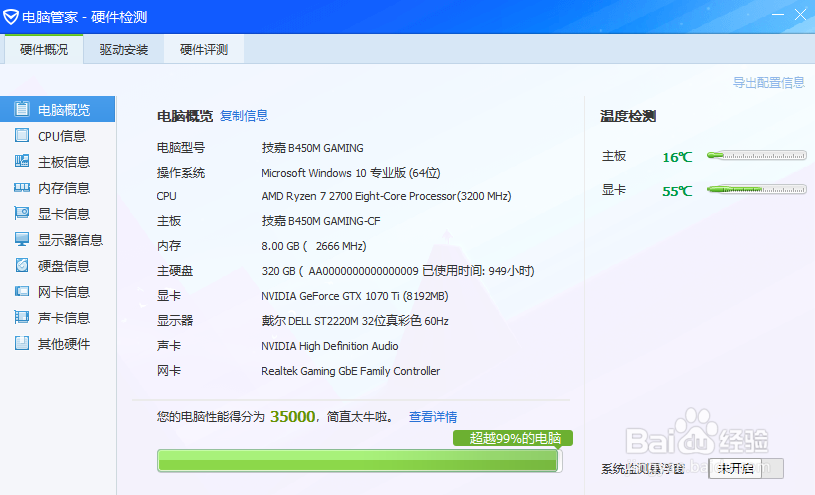Click the 显示器信息 monitor icon
The height and width of the screenshot is (495, 815).
click(x=22, y=239)
